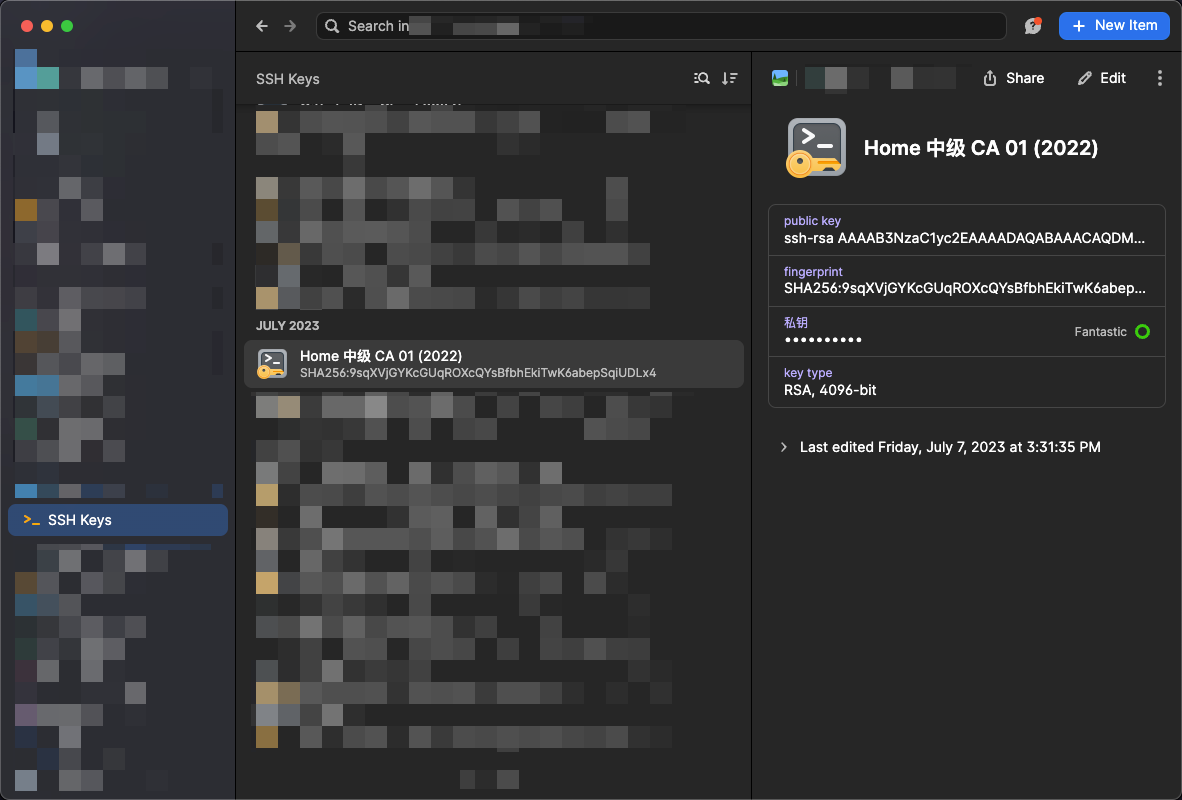Click the list filter search icon
This screenshot has width=1182, height=800.
point(702,78)
